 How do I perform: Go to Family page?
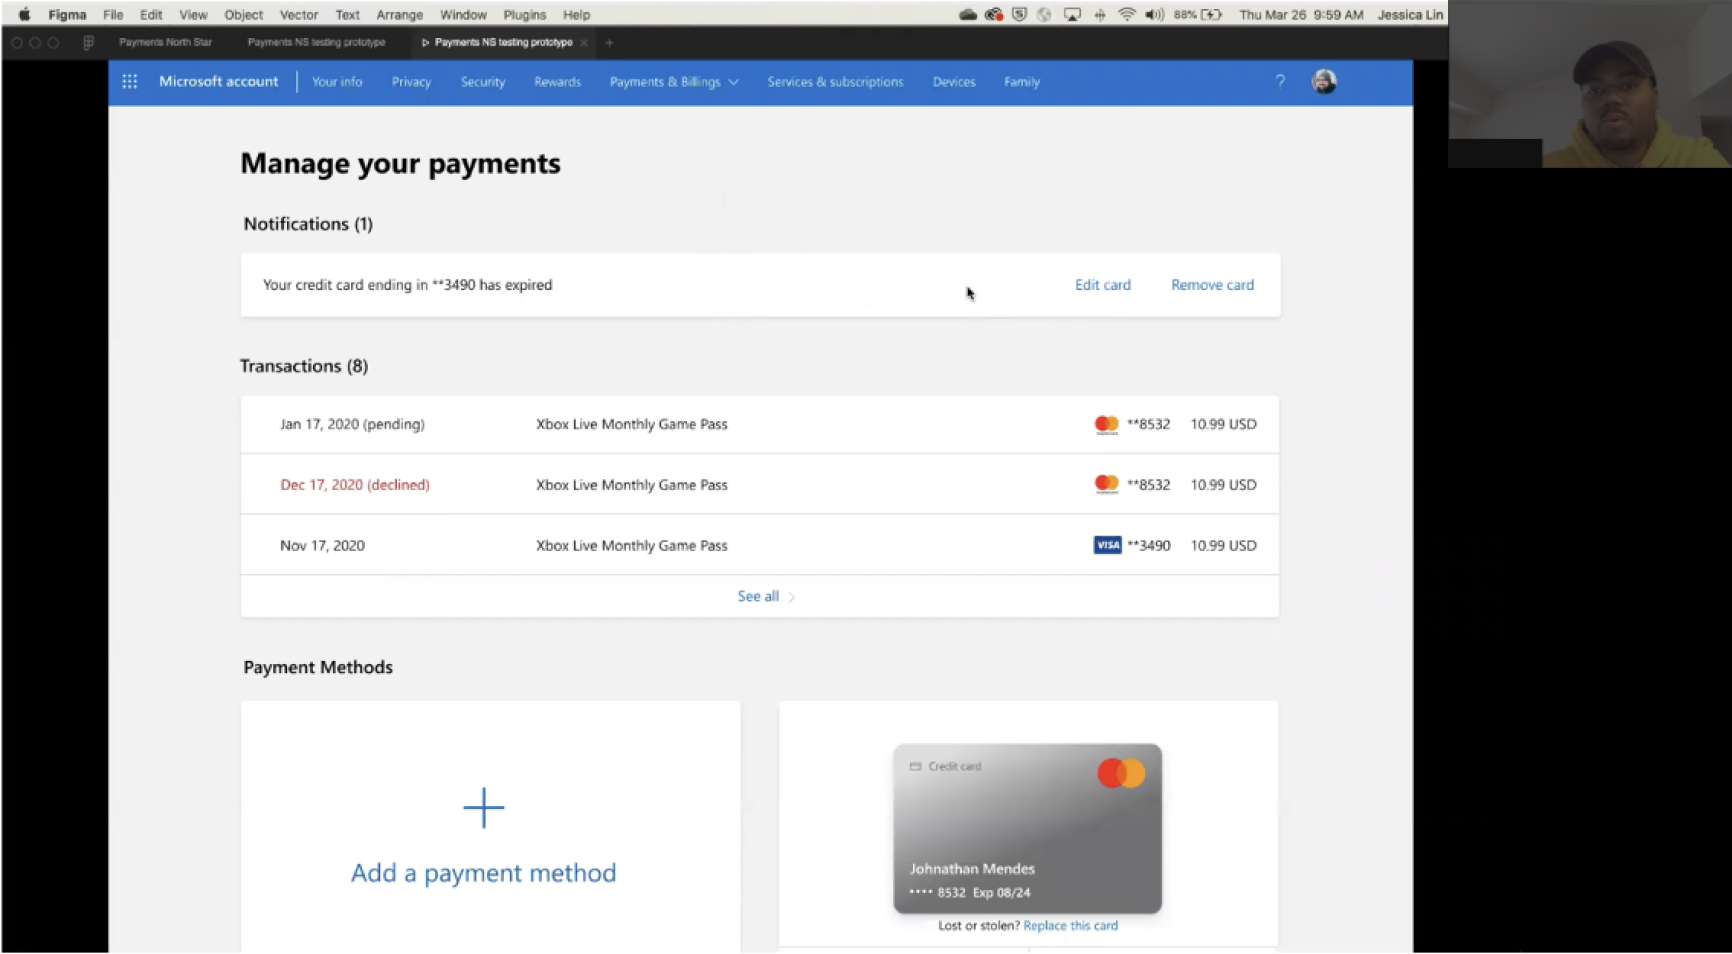click(1021, 82)
